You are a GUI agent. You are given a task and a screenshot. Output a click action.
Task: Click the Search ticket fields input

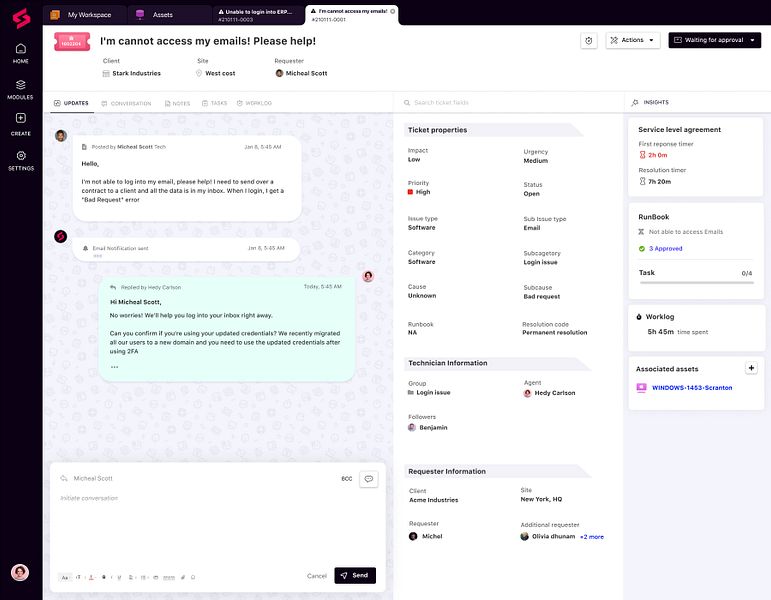click(509, 103)
